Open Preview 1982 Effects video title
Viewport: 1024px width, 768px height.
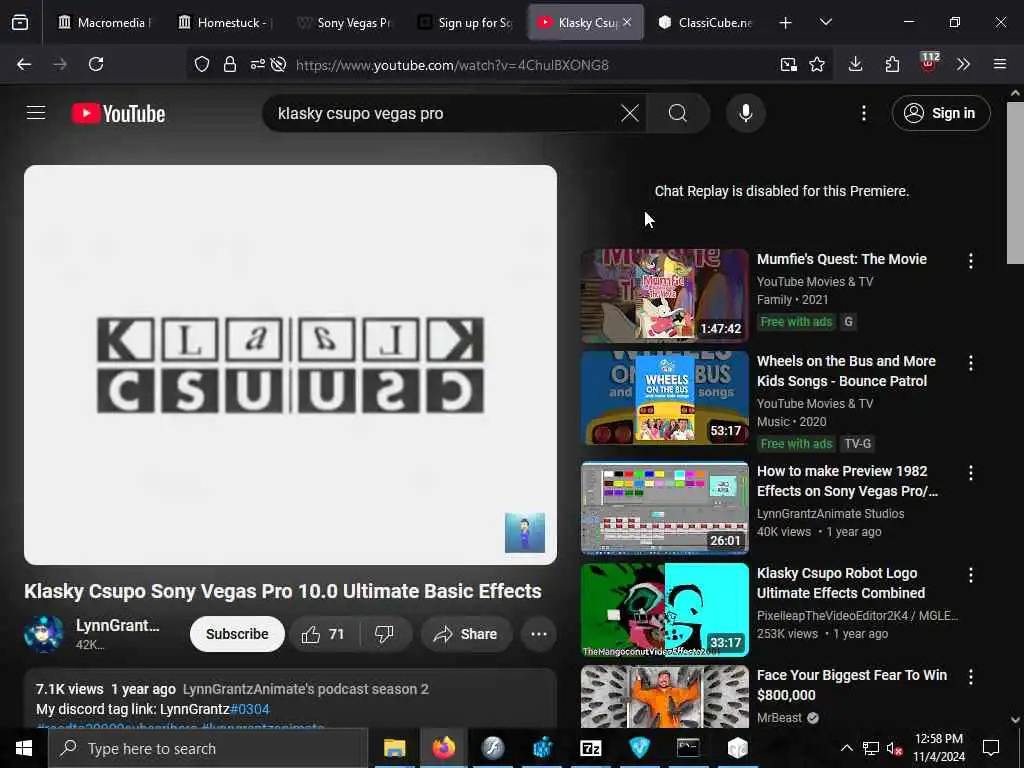coord(847,481)
